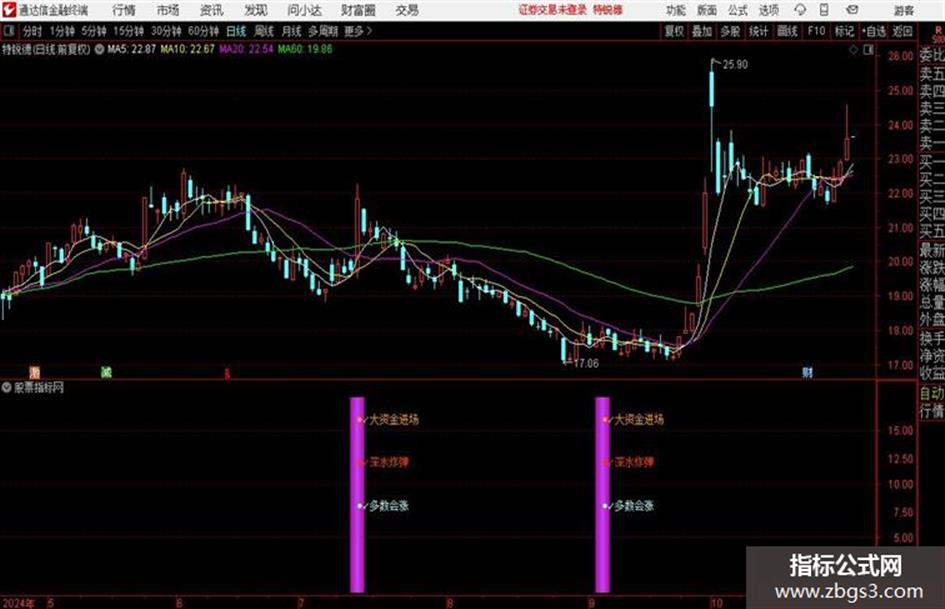
Task: Click the first 多数会涨 signal label
Action: 389,506
